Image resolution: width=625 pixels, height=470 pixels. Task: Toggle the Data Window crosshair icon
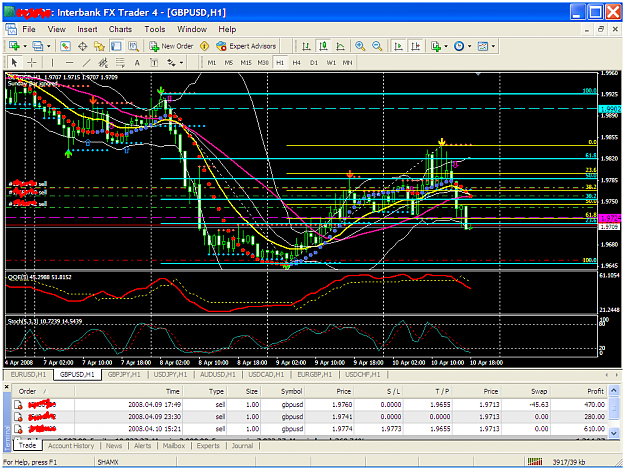coord(83,46)
